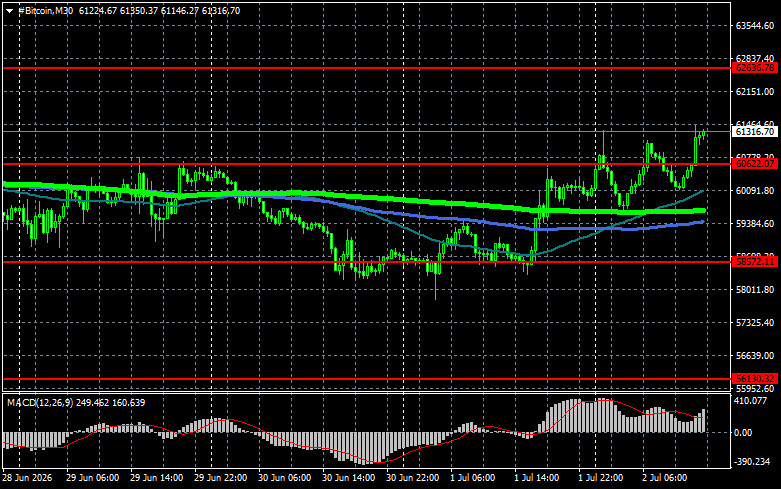Select the 58572.11 red price label

pyautogui.click(x=755, y=261)
